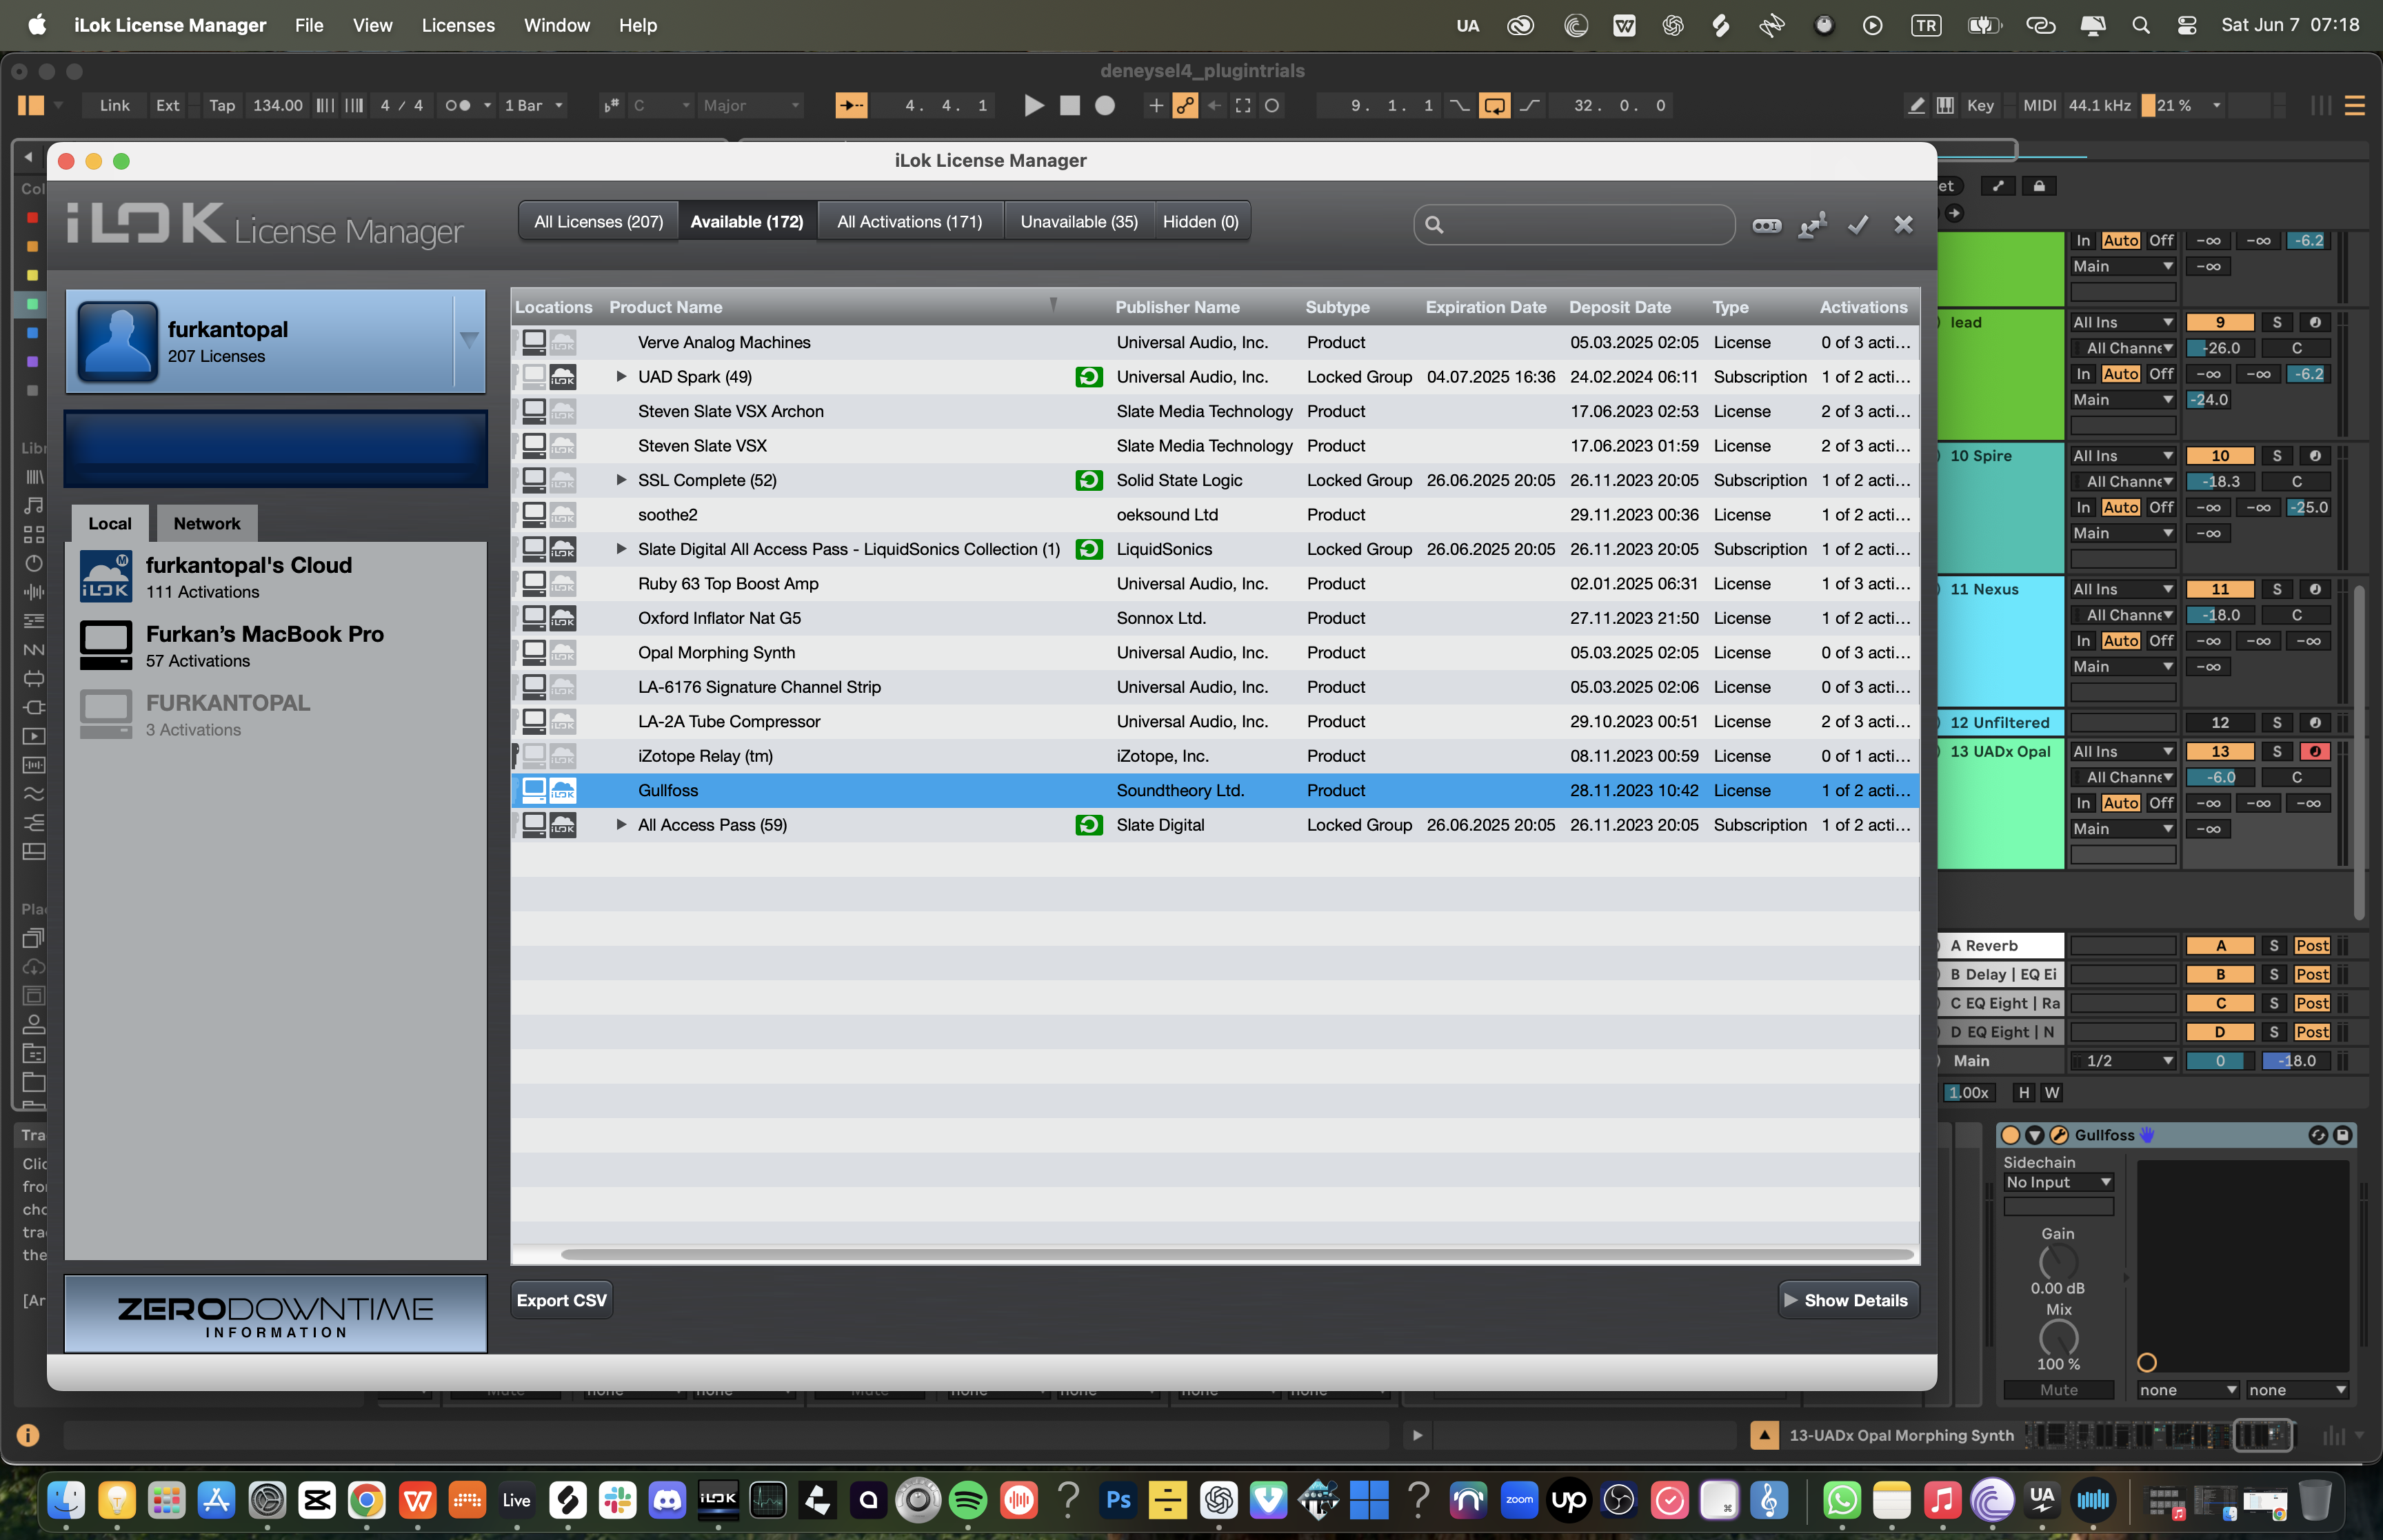Expand the UAD Spark (49) group
Image resolution: width=2383 pixels, height=1540 pixels.
click(x=621, y=377)
